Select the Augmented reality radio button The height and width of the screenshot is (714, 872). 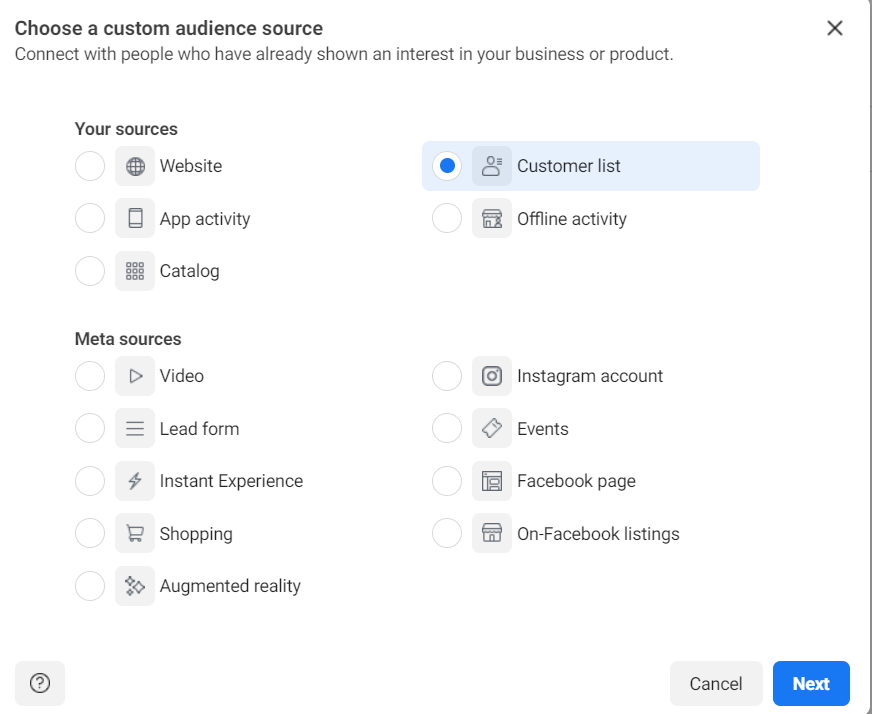click(x=90, y=586)
